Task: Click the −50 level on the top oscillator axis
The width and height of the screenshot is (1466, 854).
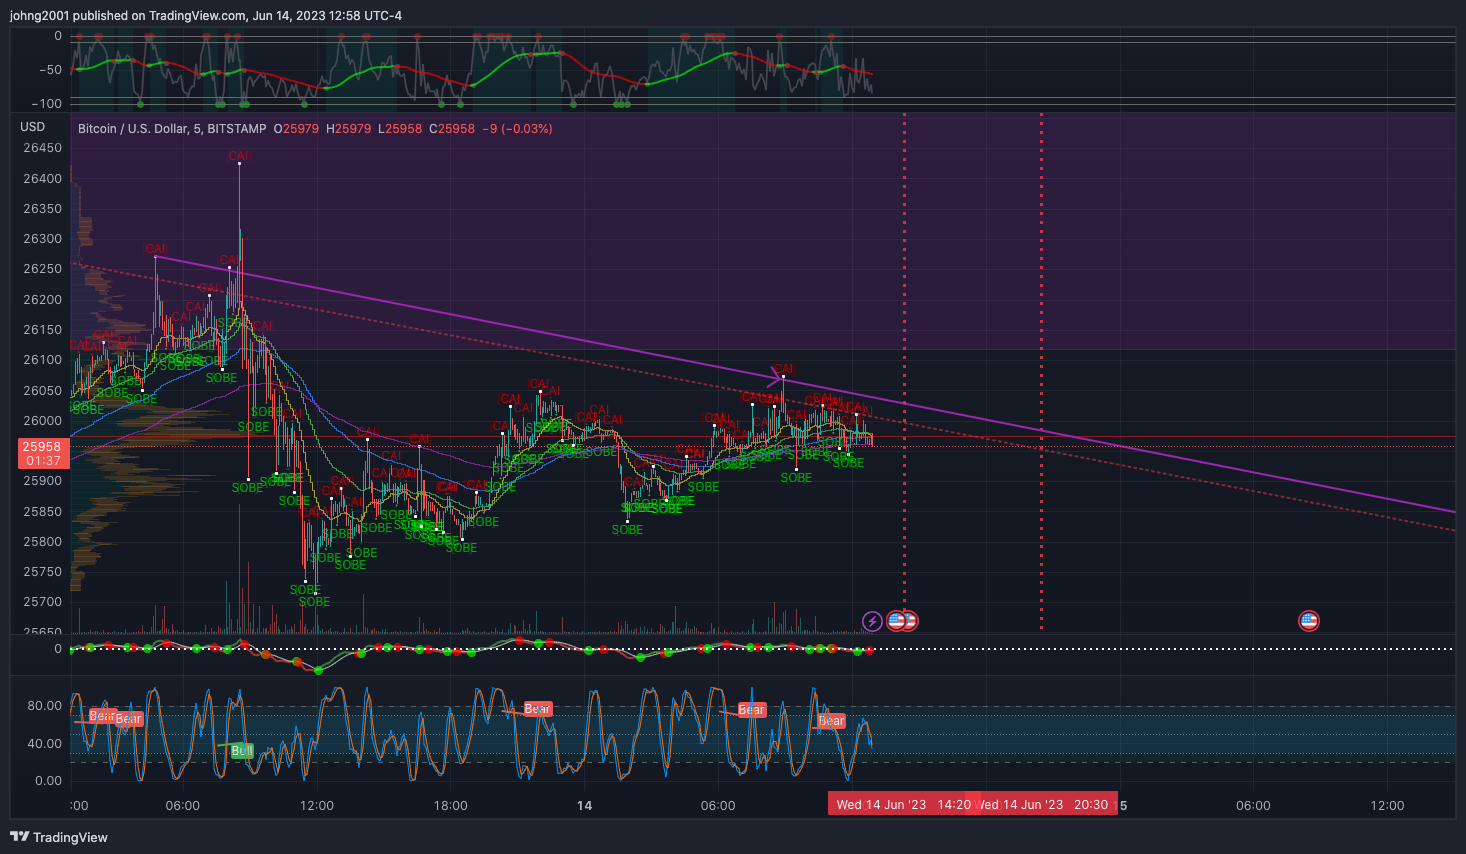Action: click(50, 70)
